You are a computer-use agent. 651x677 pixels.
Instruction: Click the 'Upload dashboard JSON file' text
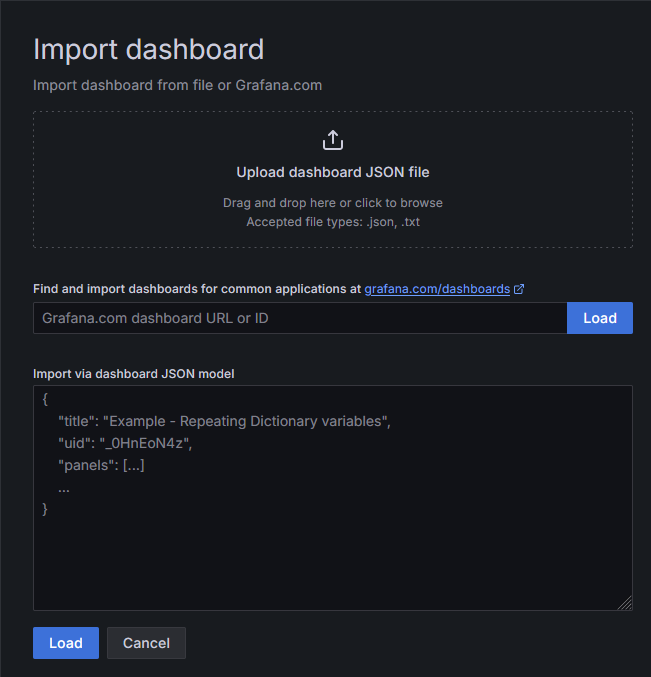333,172
